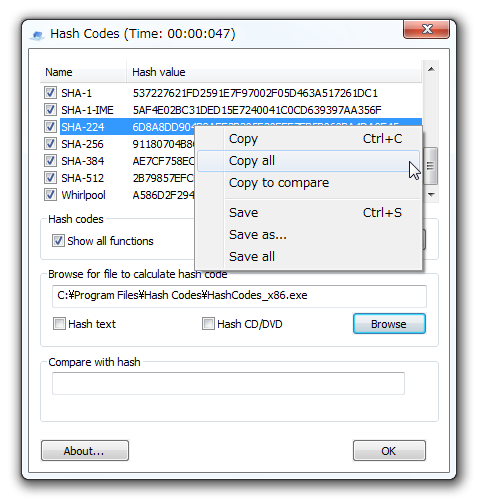The height and width of the screenshot is (504, 480).
Task: Disable the Show all functions checkbox
Action: tap(58, 240)
